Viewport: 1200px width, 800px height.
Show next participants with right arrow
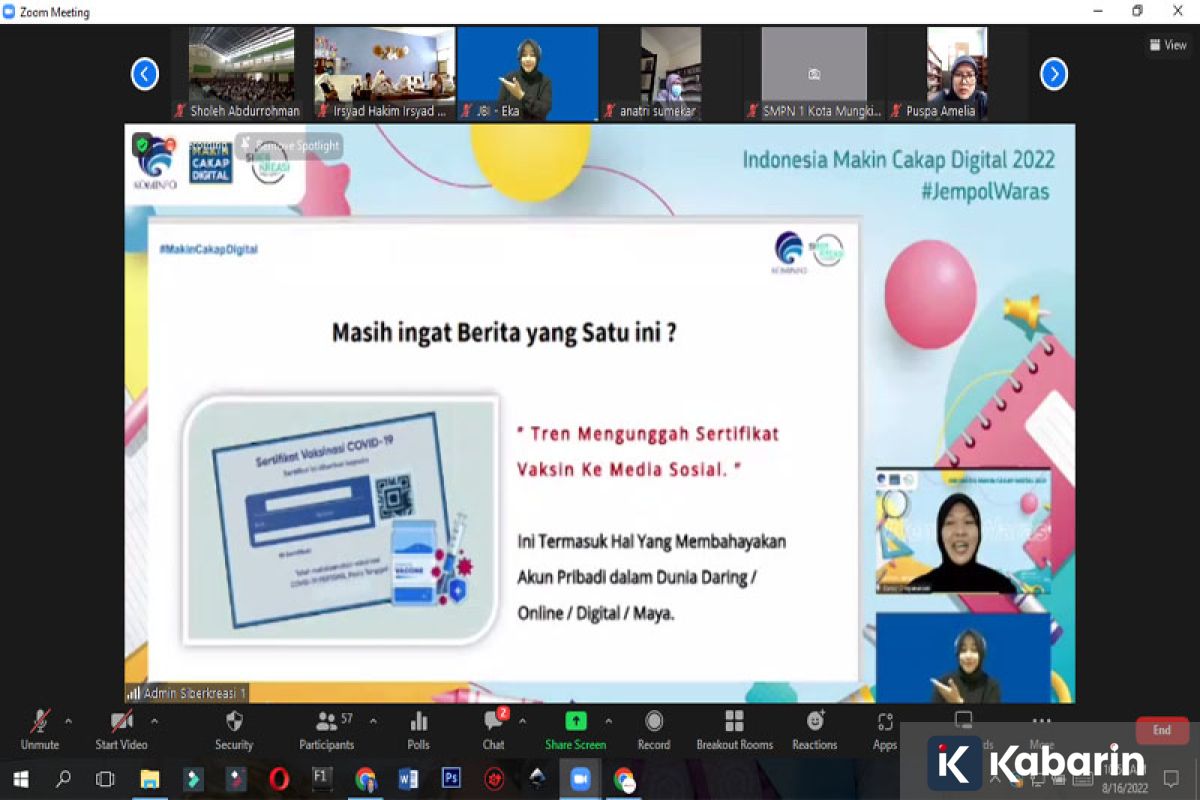pyautogui.click(x=1054, y=74)
